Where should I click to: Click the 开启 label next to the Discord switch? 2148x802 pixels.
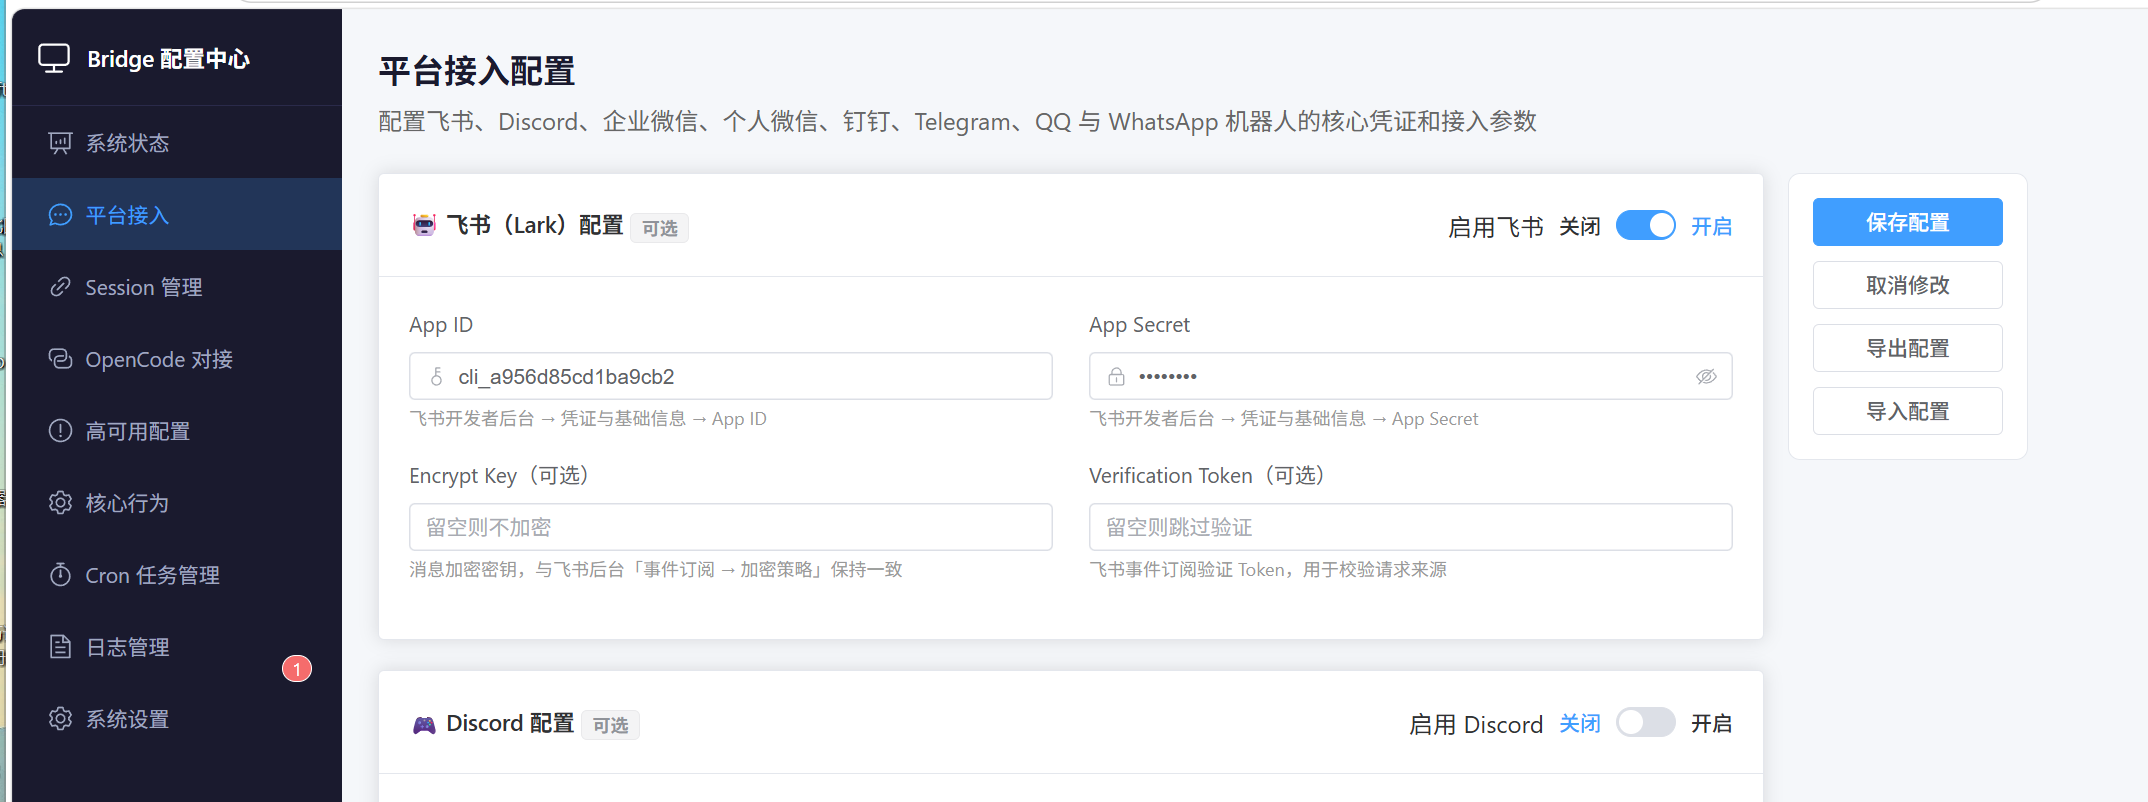tap(1711, 724)
